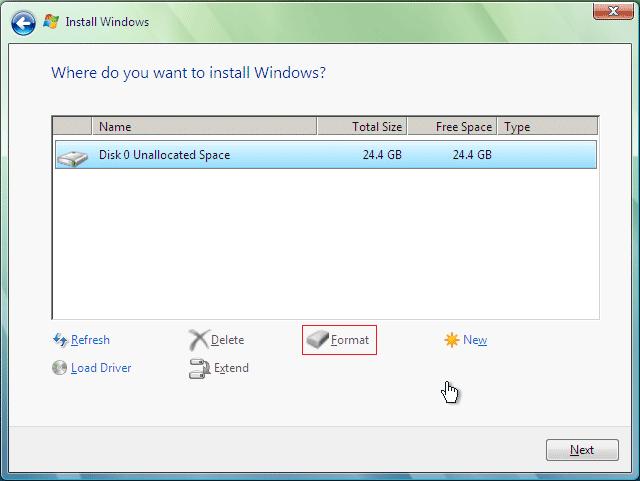
Task: Click the Load Driver disc icon
Action: click(x=60, y=367)
